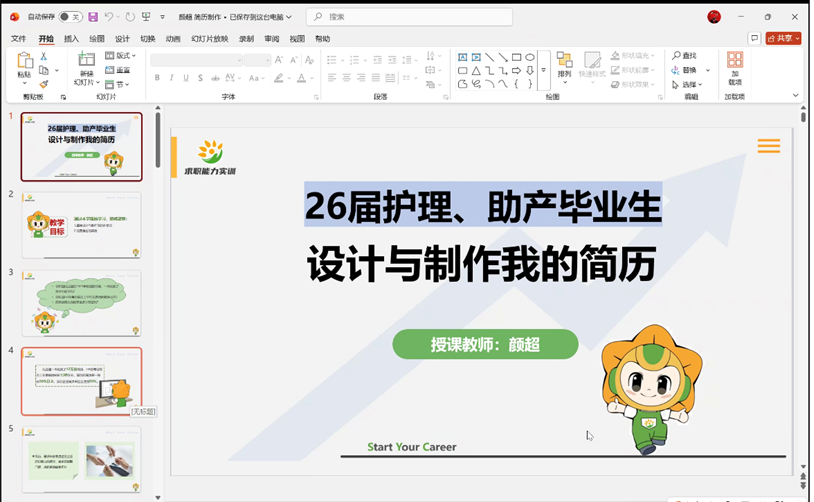814x502 pixels.
Task: Select the Format Painter brush icon
Action: 44,84
